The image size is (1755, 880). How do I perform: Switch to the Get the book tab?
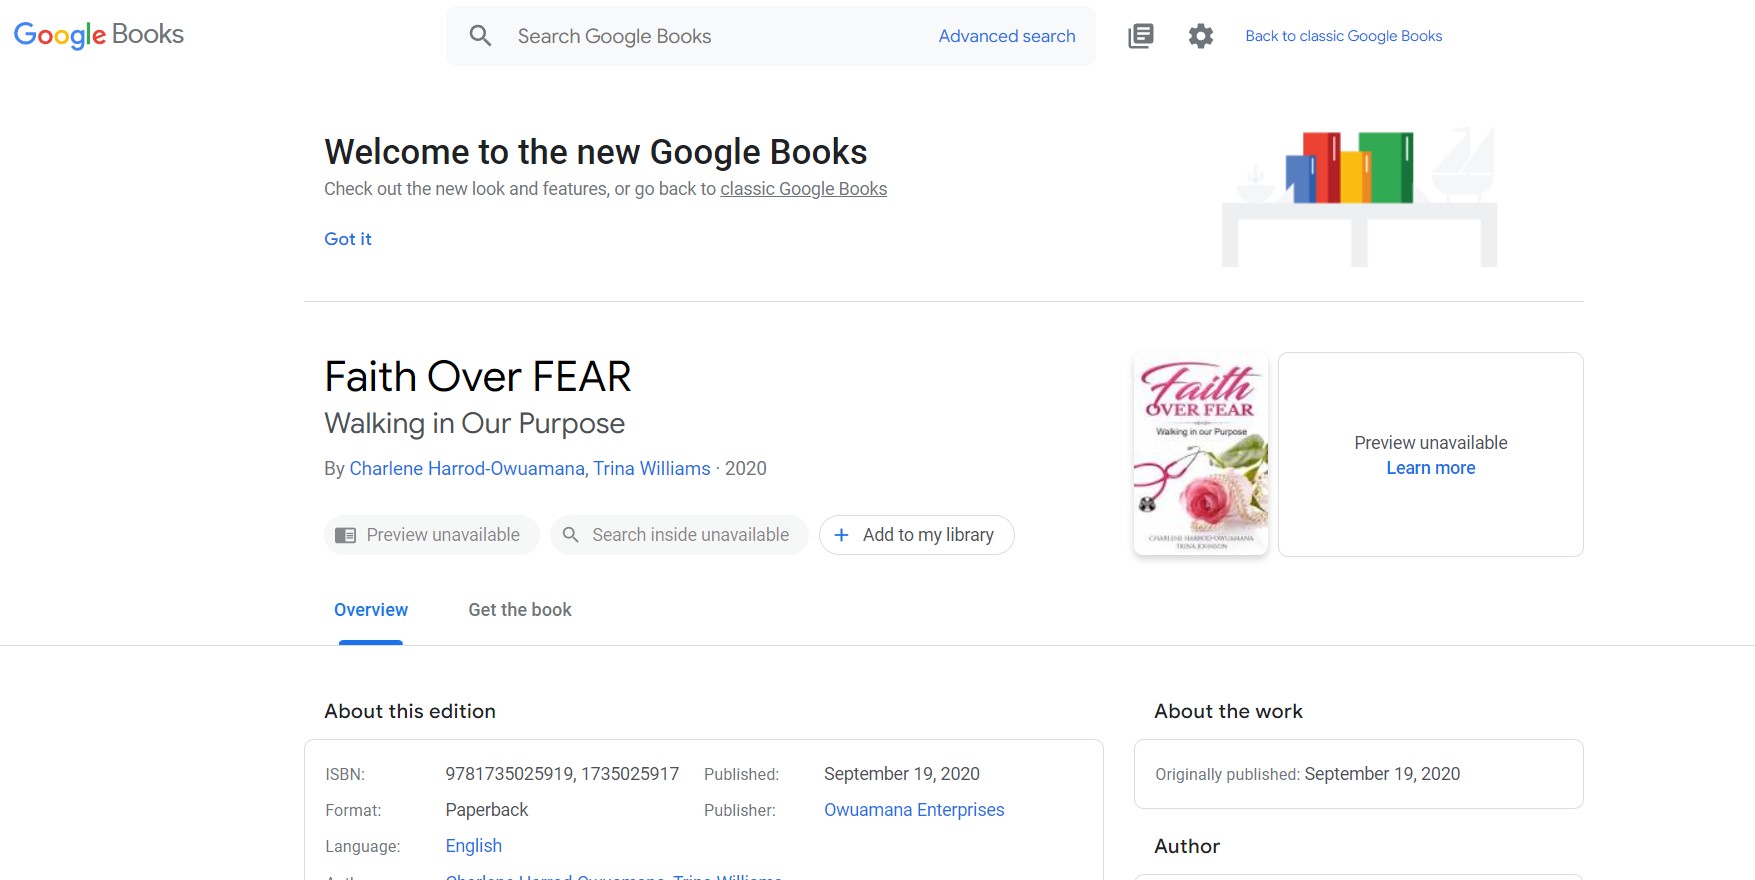[519, 610]
